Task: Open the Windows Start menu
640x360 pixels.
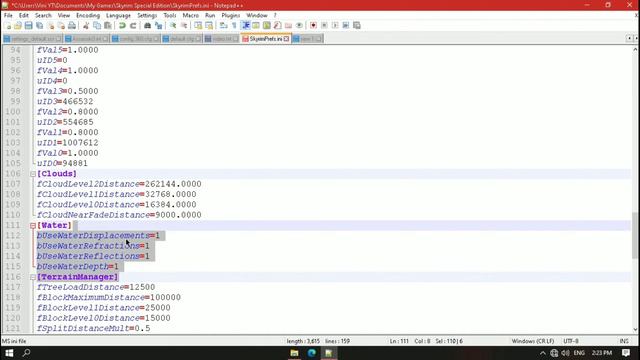Action: (9, 353)
